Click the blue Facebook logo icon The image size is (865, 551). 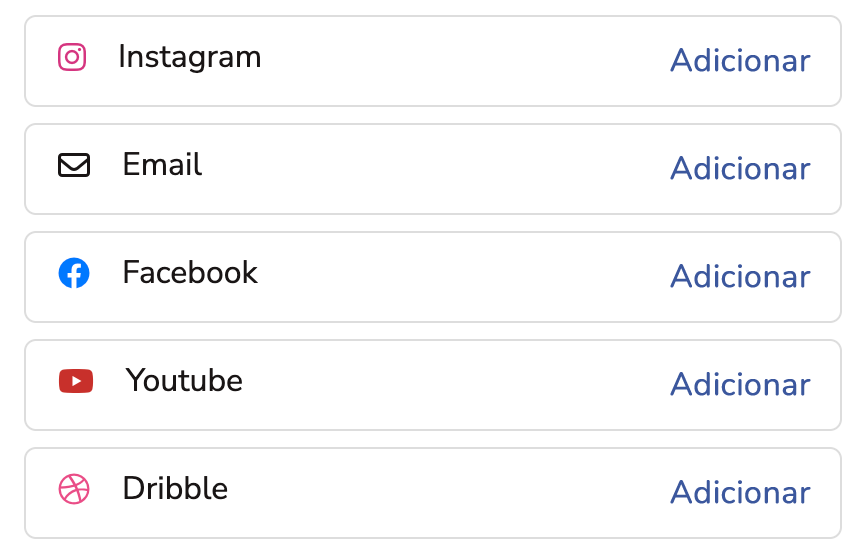click(x=74, y=273)
